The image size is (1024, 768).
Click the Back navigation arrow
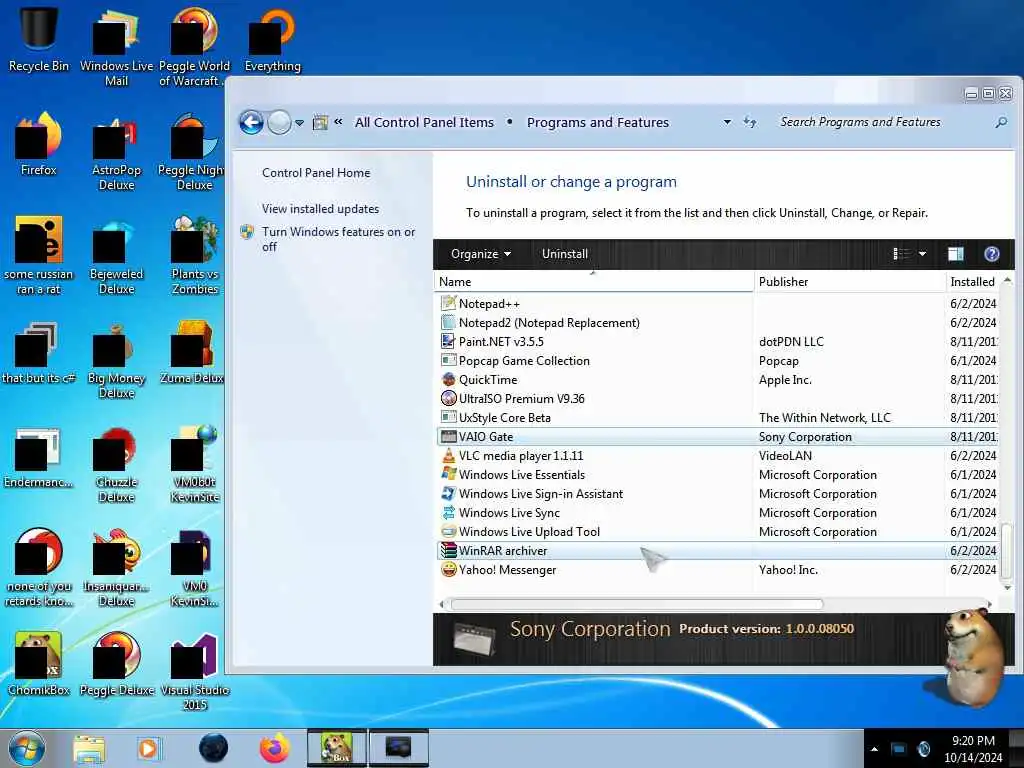251,122
